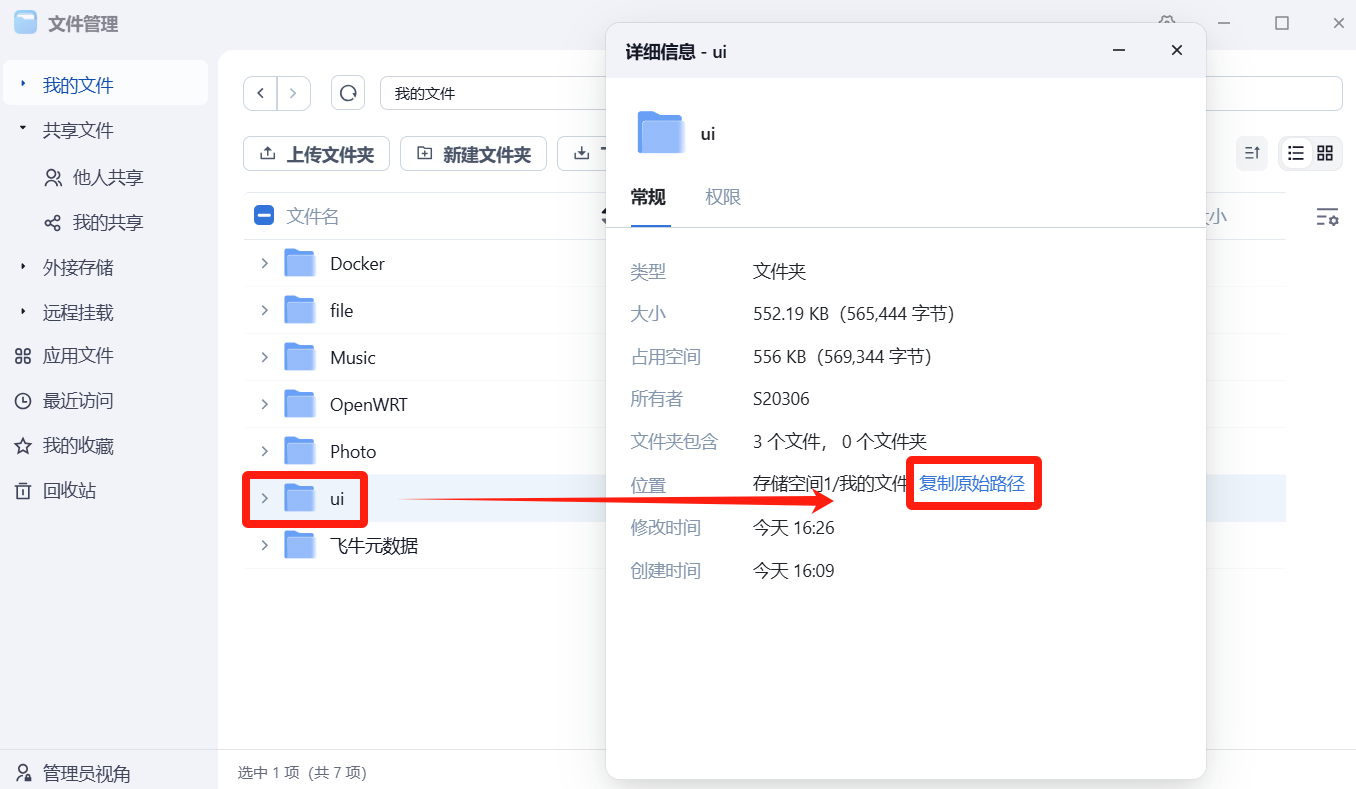1356x789 pixels.
Task: Click the Copy Original Path (复制原始路径) link
Action: pyautogui.click(x=972, y=484)
